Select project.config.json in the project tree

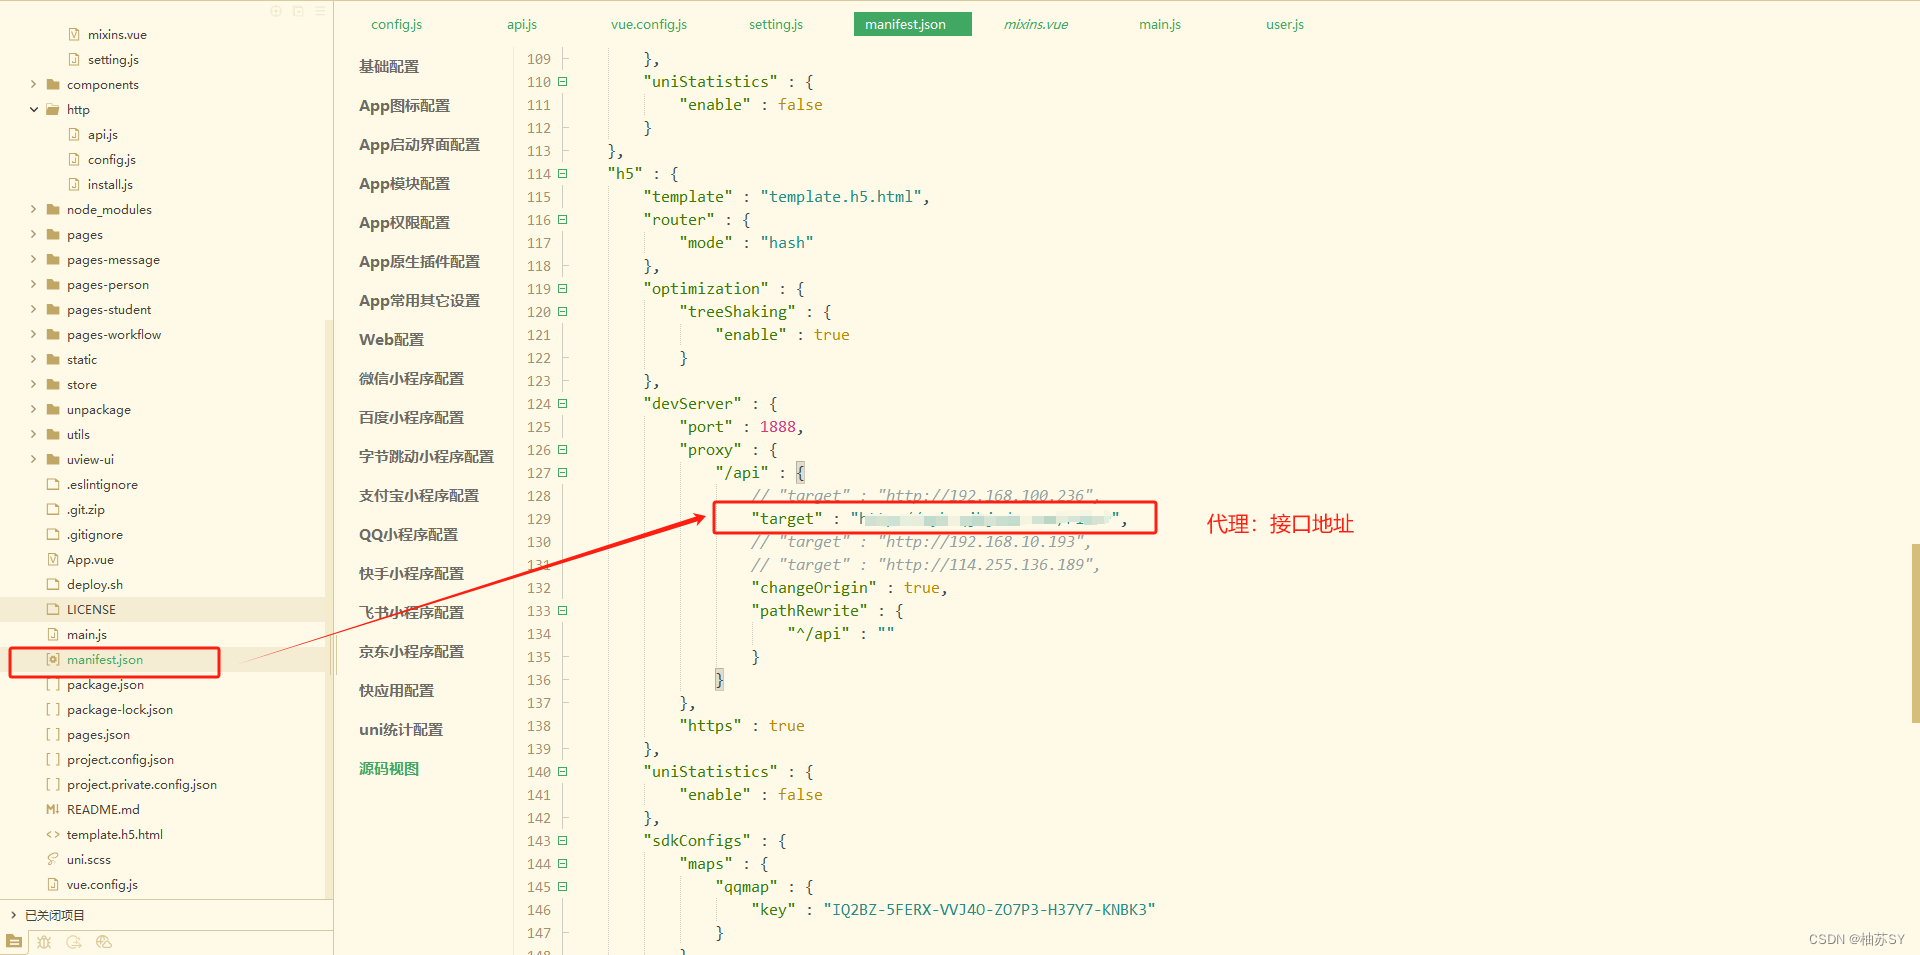click(x=120, y=759)
